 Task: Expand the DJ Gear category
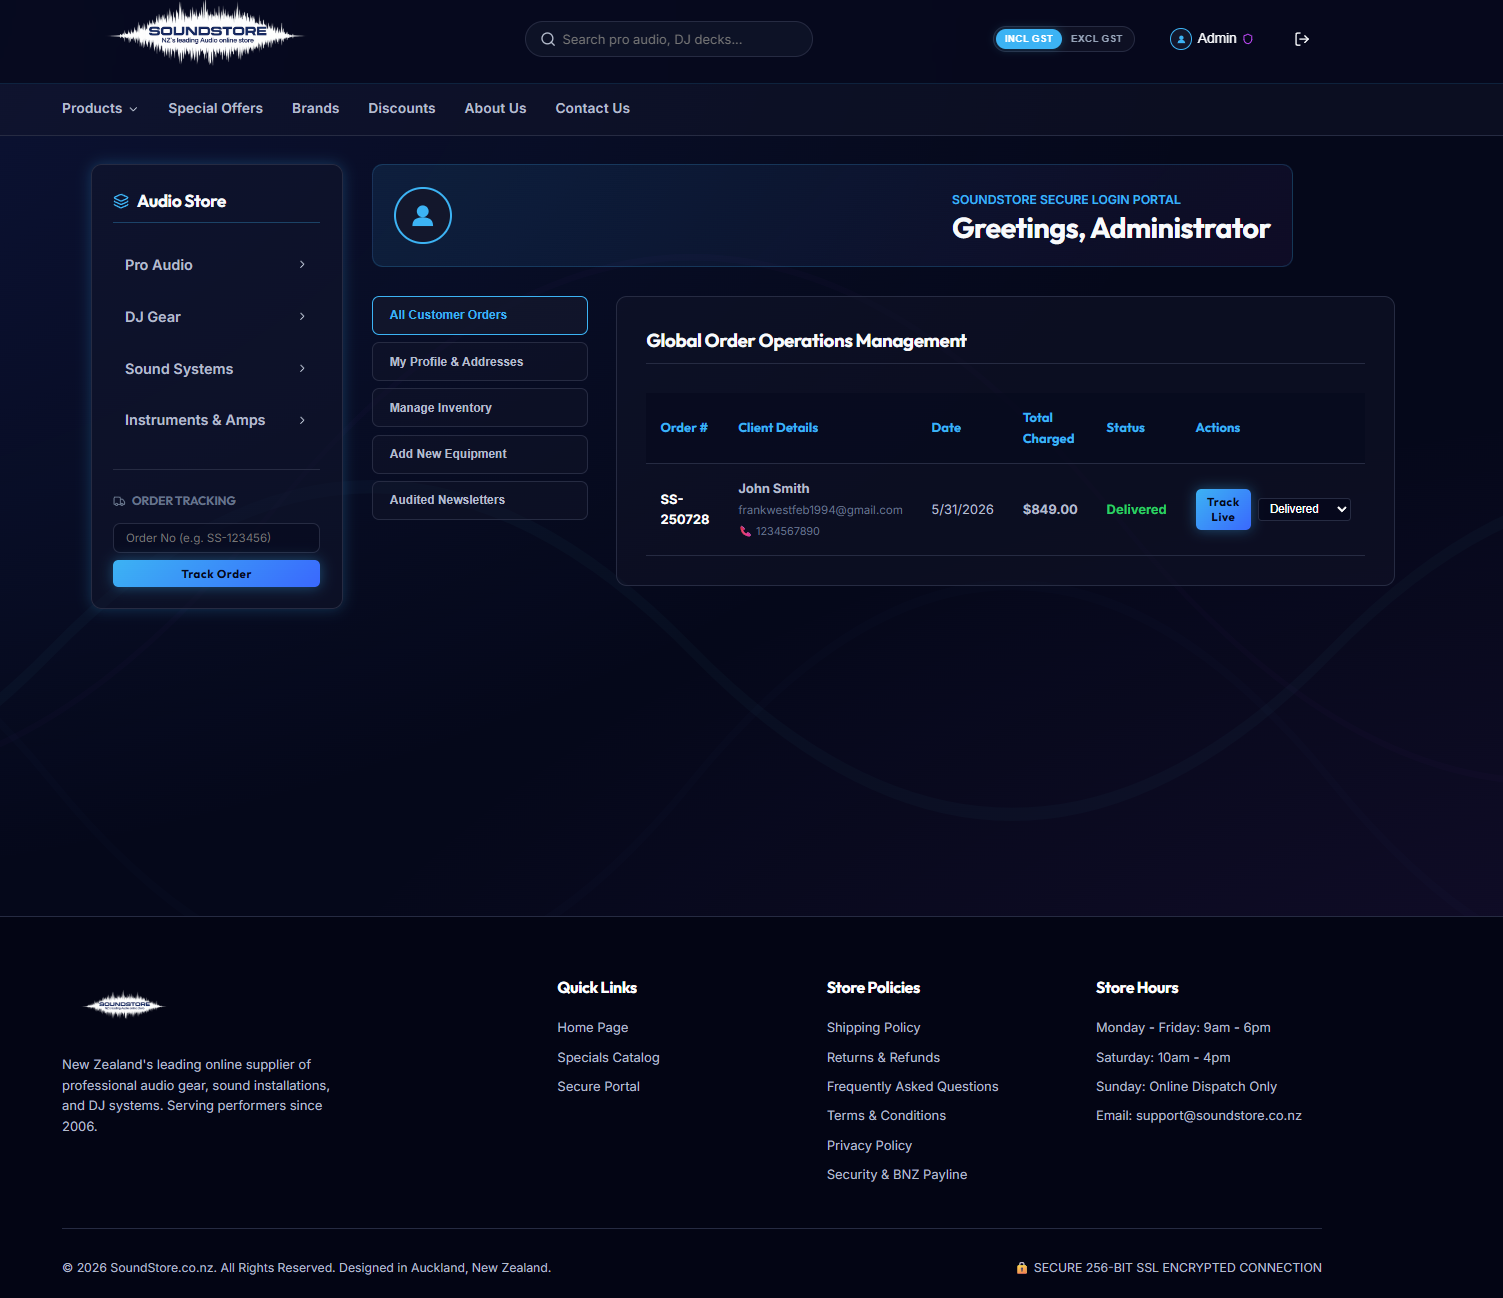click(216, 317)
